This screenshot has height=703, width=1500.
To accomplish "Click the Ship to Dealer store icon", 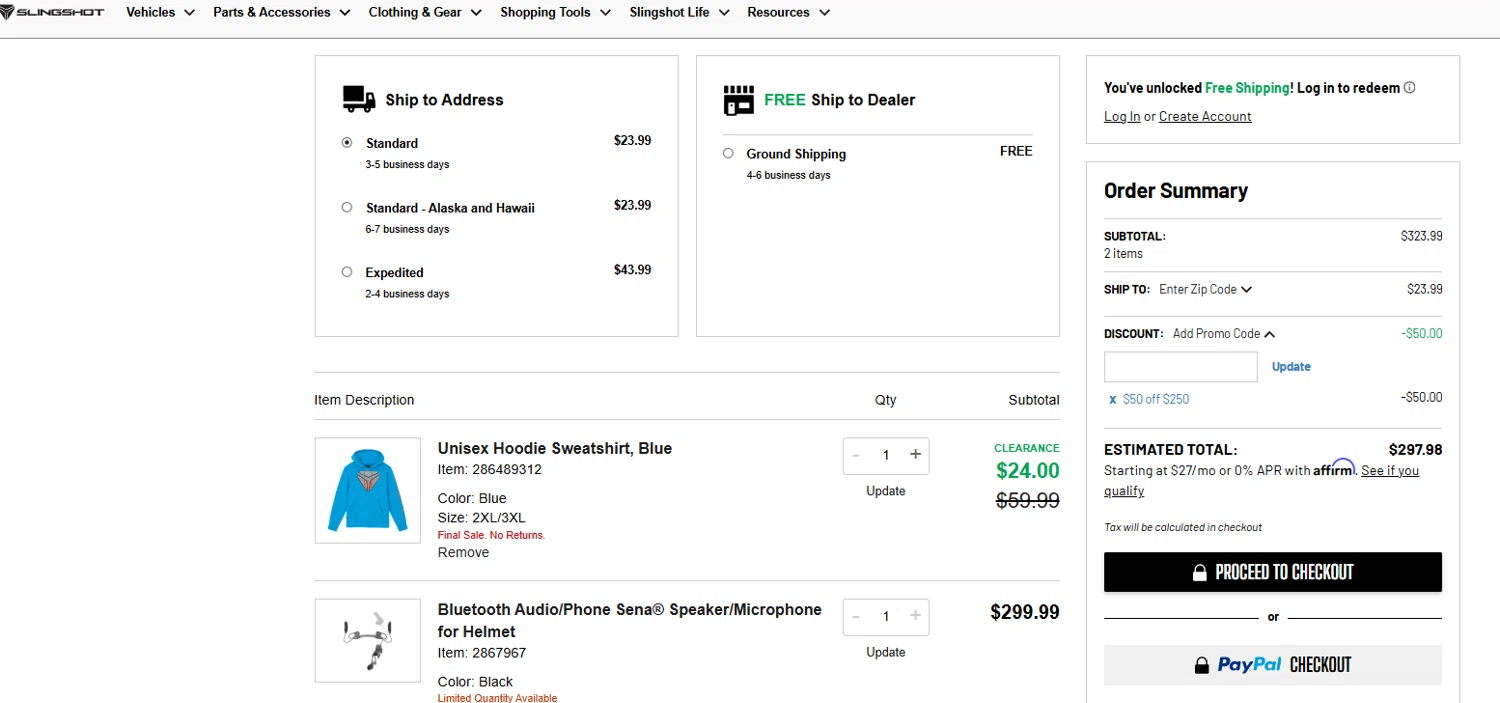I will click(738, 100).
